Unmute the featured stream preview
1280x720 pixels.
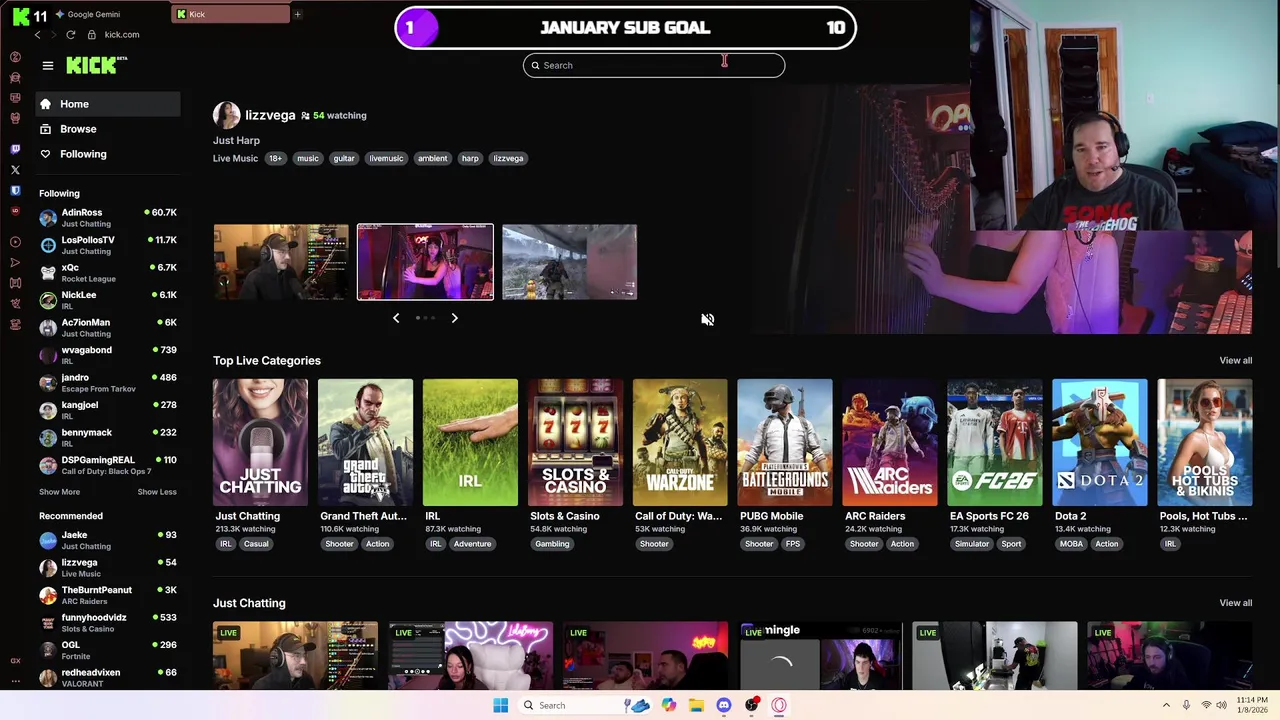(707, 320)
